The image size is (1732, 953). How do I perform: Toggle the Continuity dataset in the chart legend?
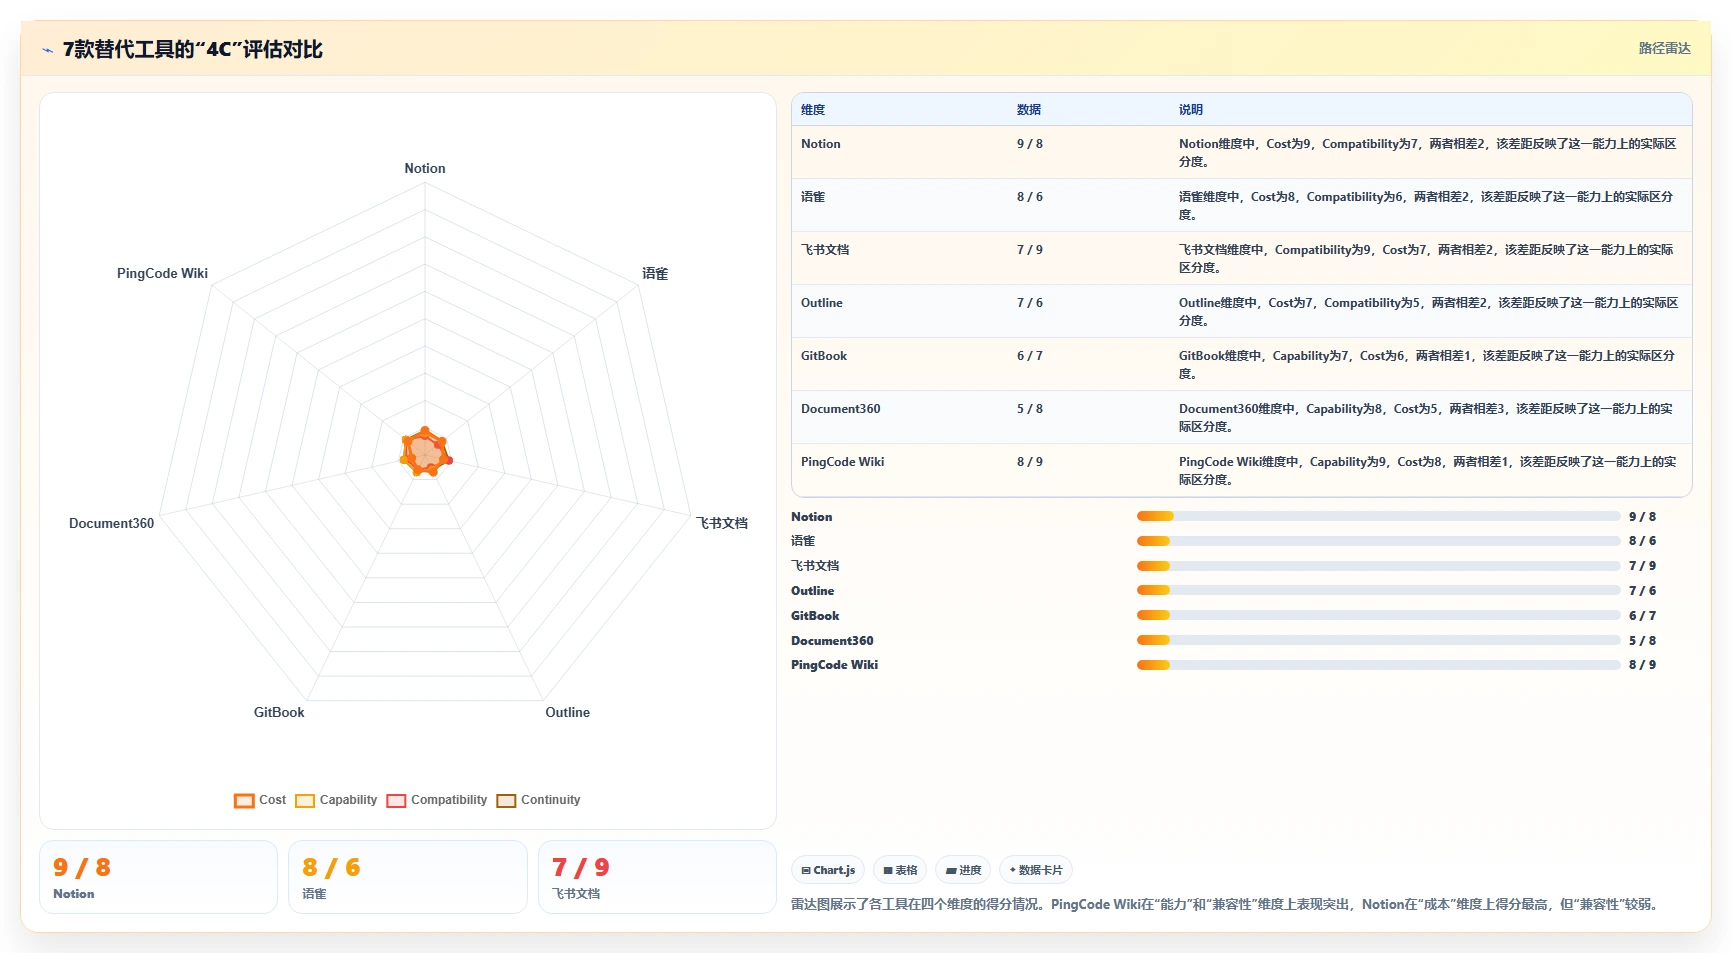(538, 800)
